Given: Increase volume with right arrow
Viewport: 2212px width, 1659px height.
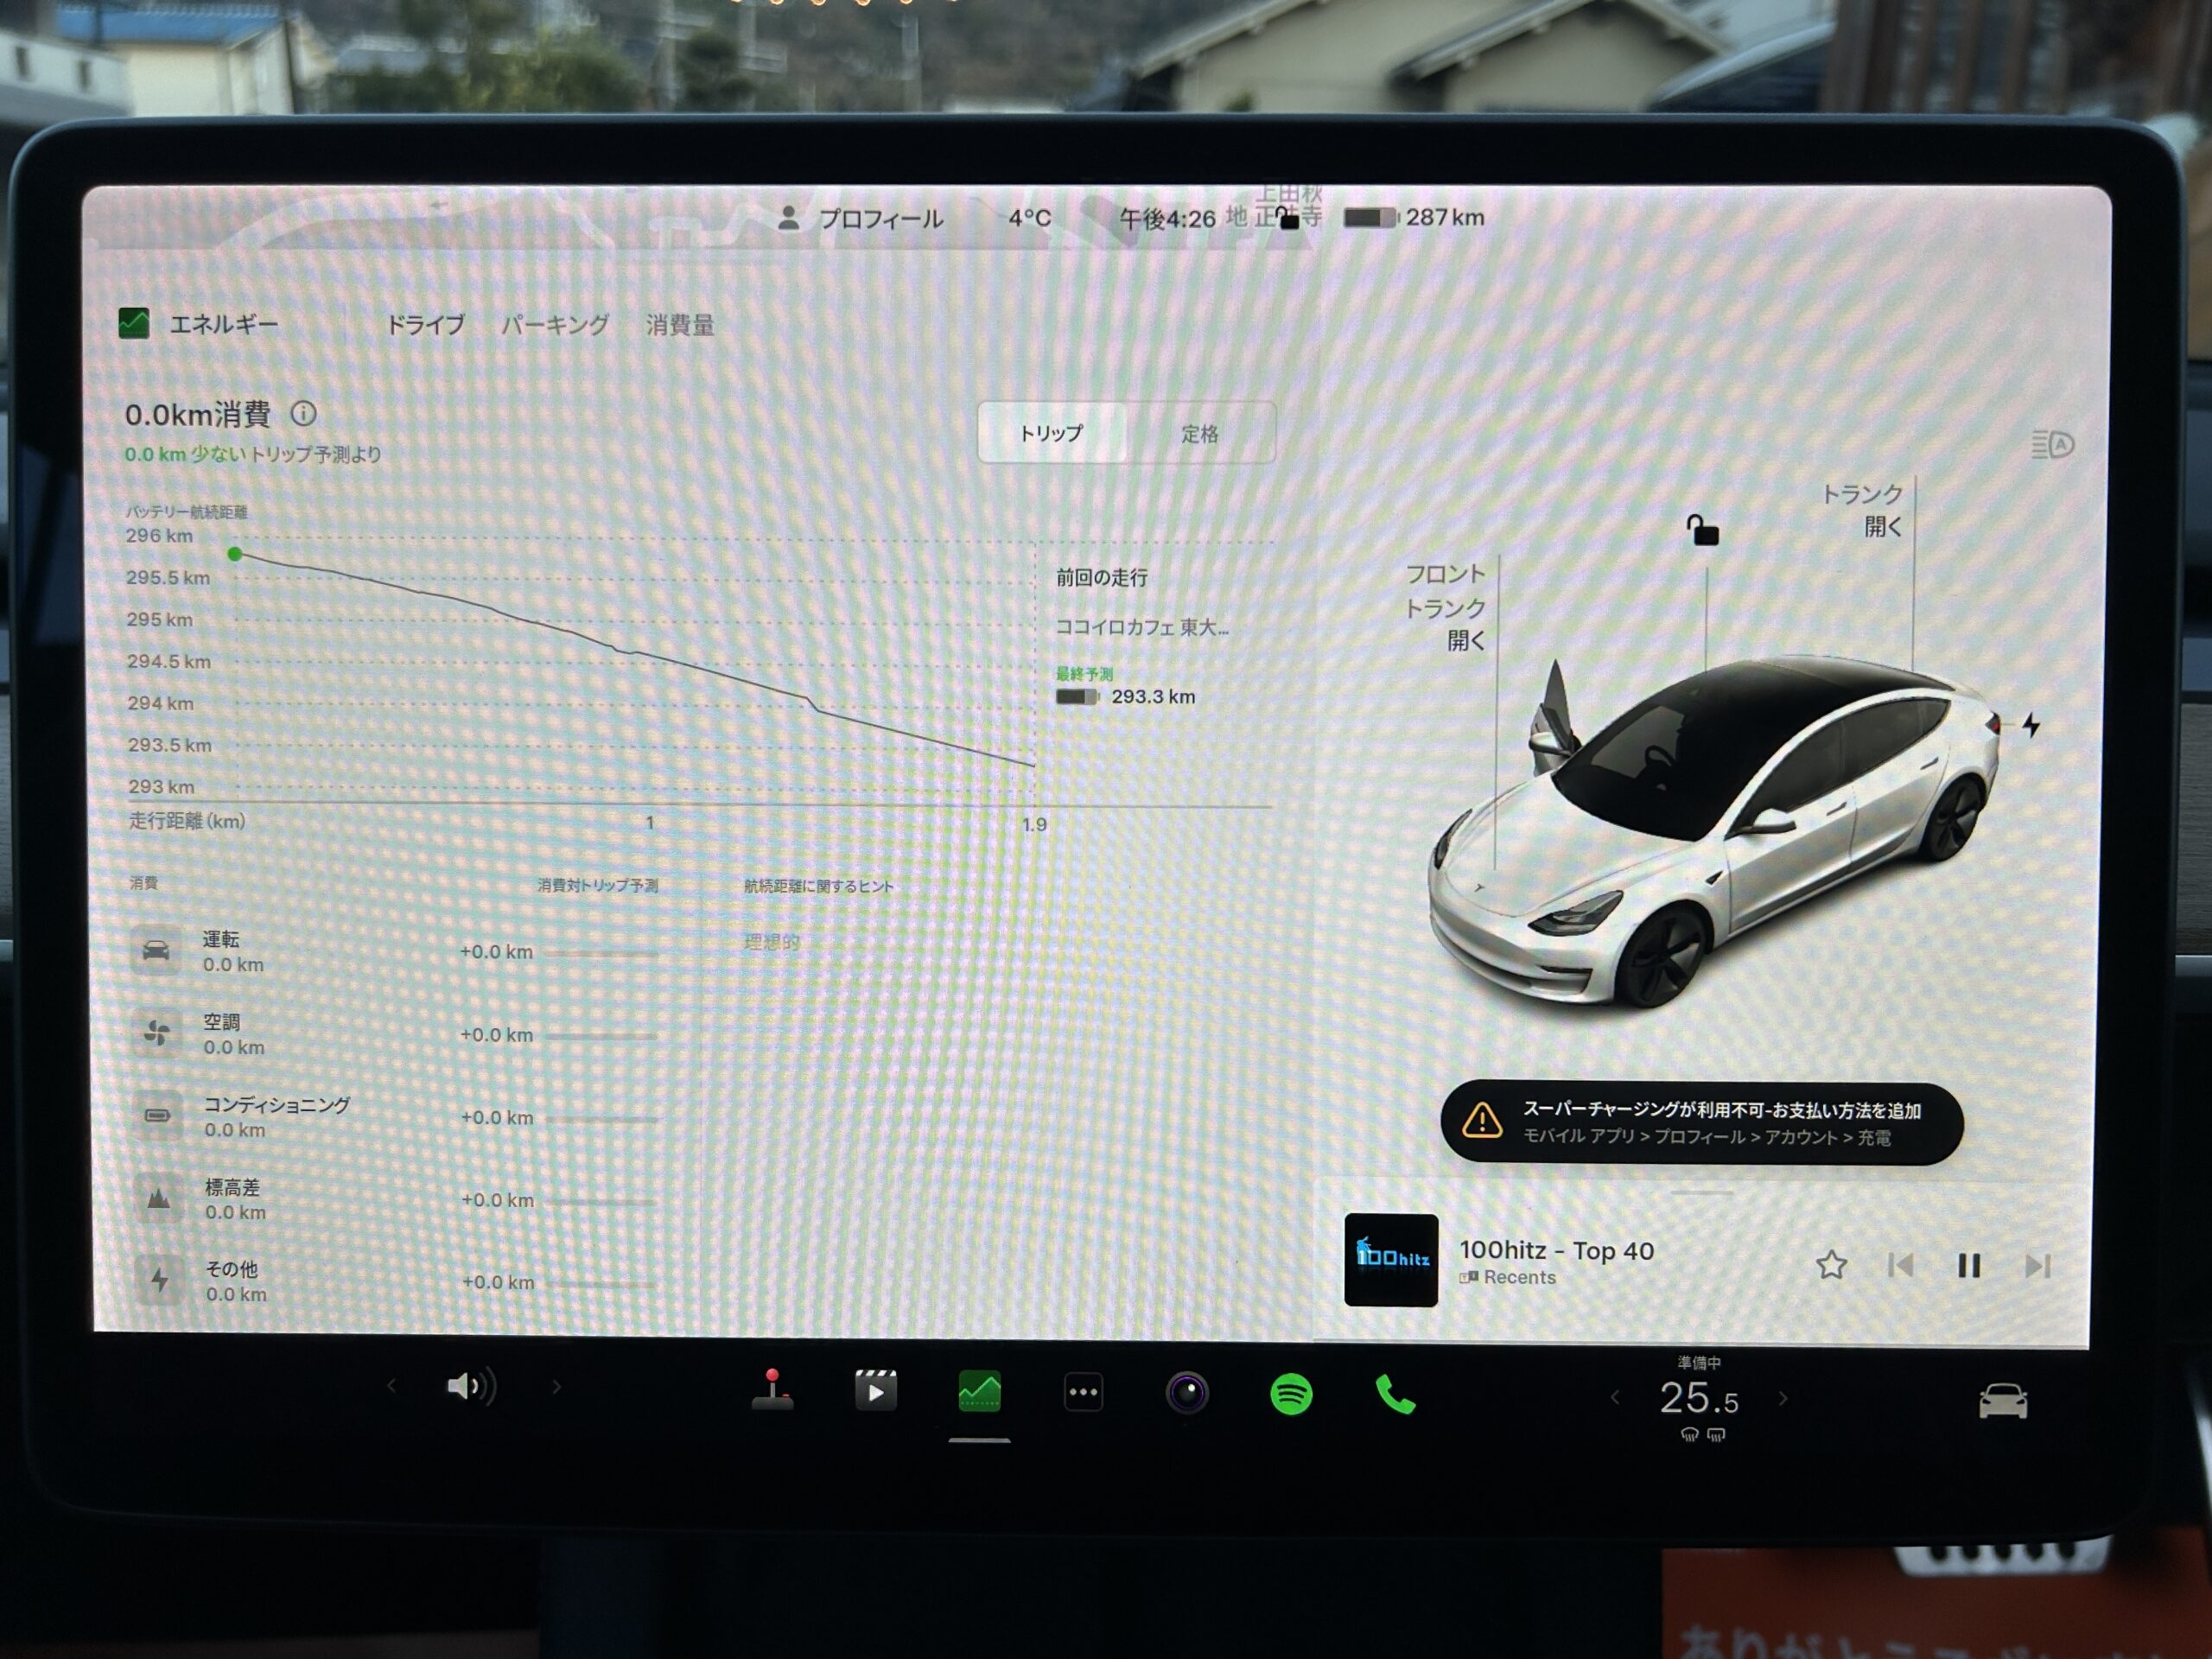Looking at the screenshot, I should point(557,1387).
